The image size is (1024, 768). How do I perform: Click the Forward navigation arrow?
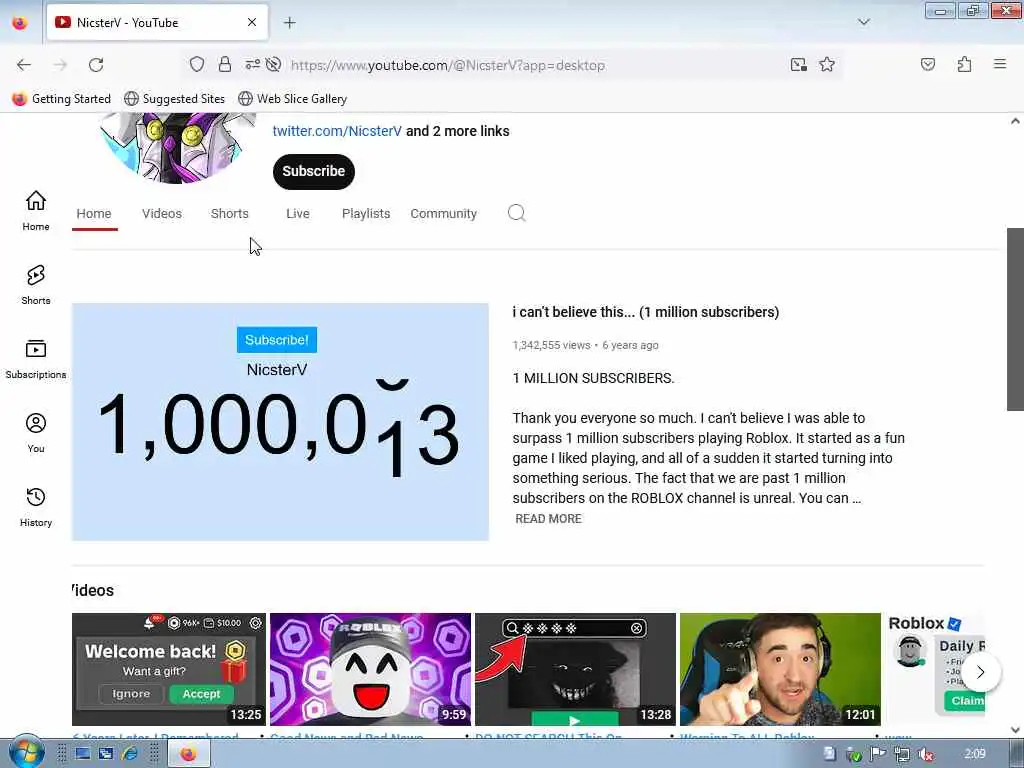(x=60, y=65)
